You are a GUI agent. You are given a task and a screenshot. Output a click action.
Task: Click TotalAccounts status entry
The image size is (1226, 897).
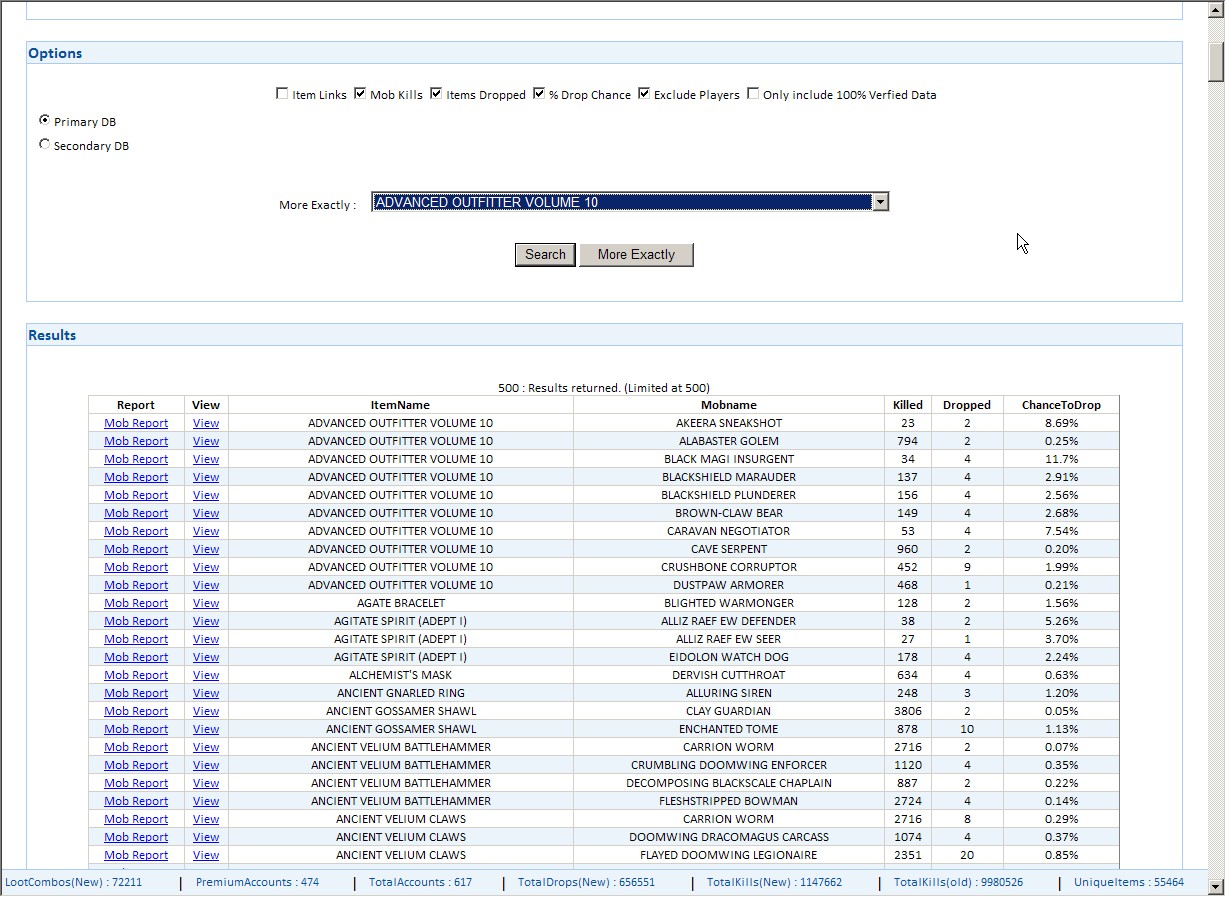pos(420,882)
